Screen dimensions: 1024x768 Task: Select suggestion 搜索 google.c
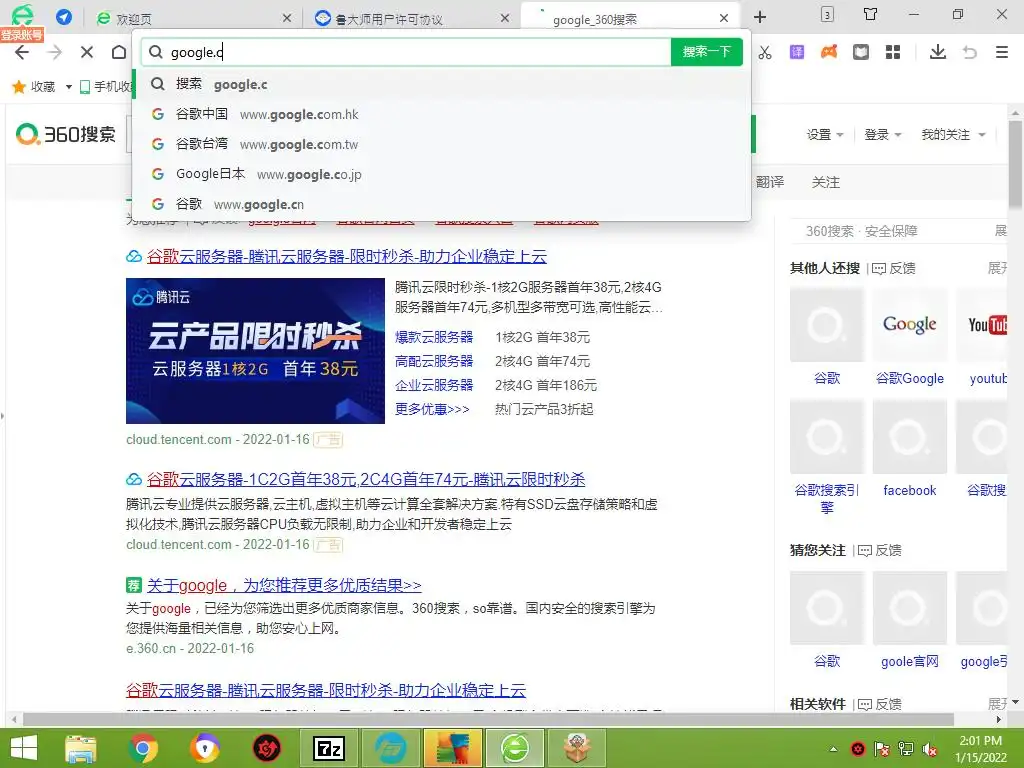[x=441, y=84]
